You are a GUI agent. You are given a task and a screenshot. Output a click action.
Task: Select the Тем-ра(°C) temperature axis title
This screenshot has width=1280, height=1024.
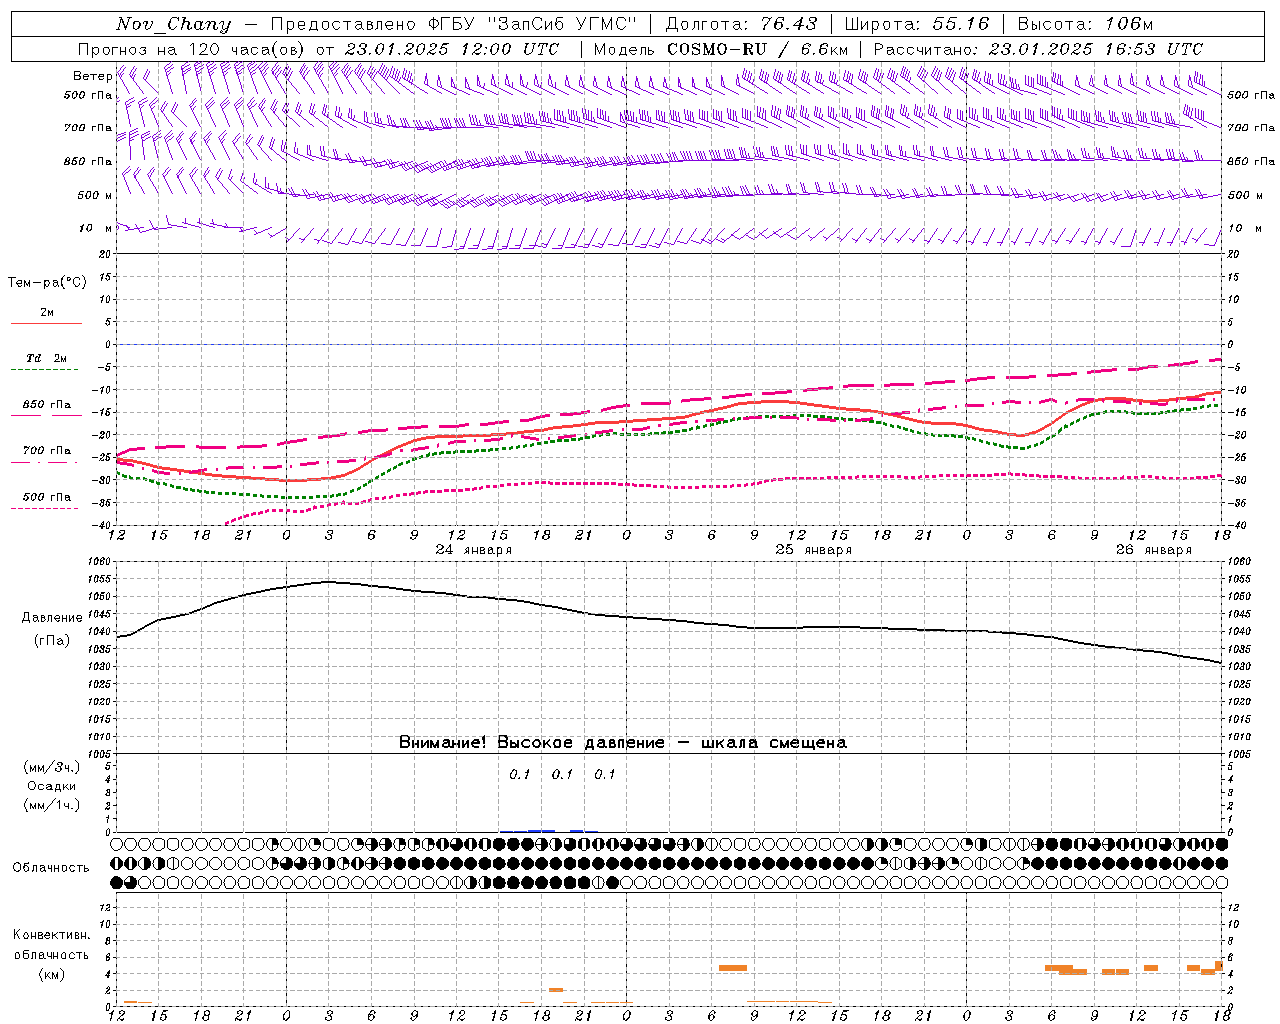point(47,283)
